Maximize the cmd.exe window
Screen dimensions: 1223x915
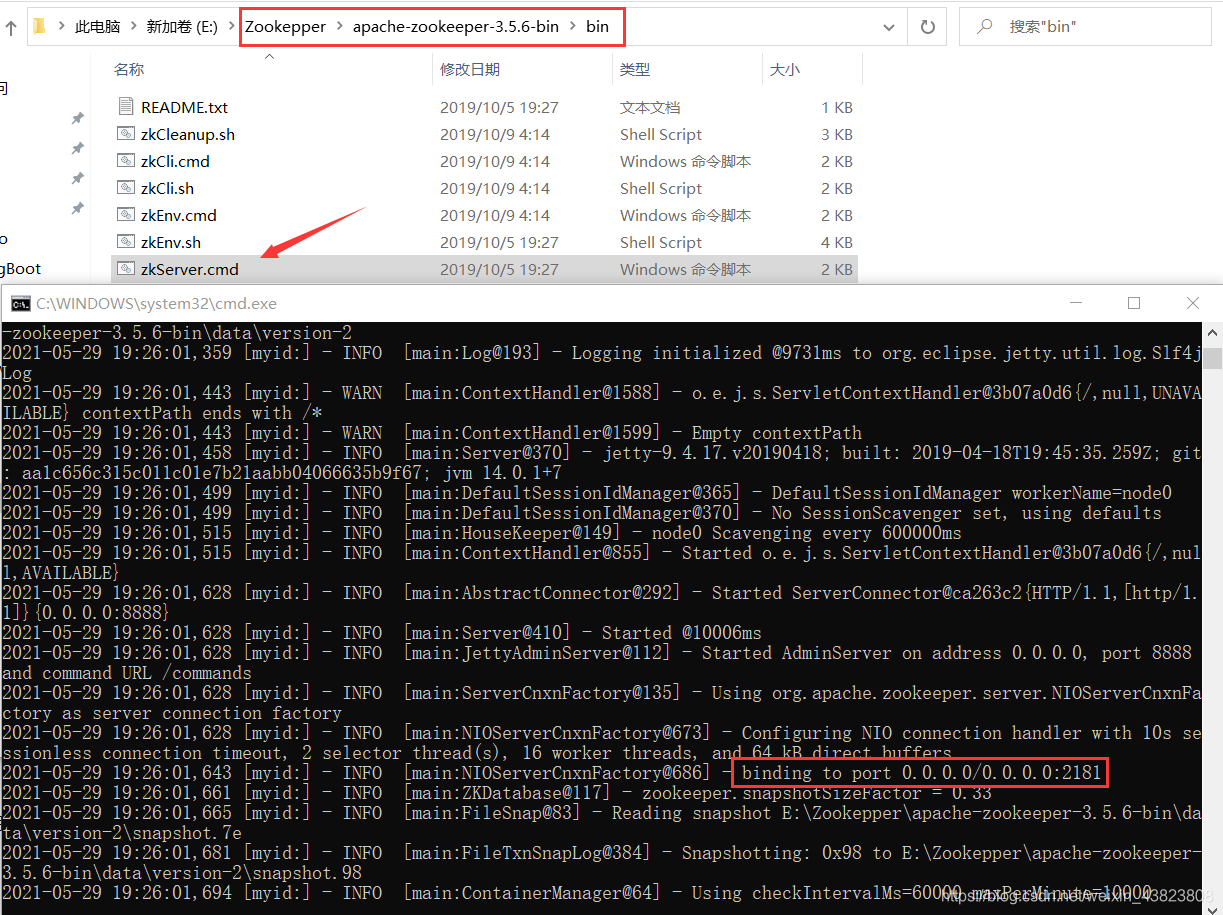[1134, 303]
